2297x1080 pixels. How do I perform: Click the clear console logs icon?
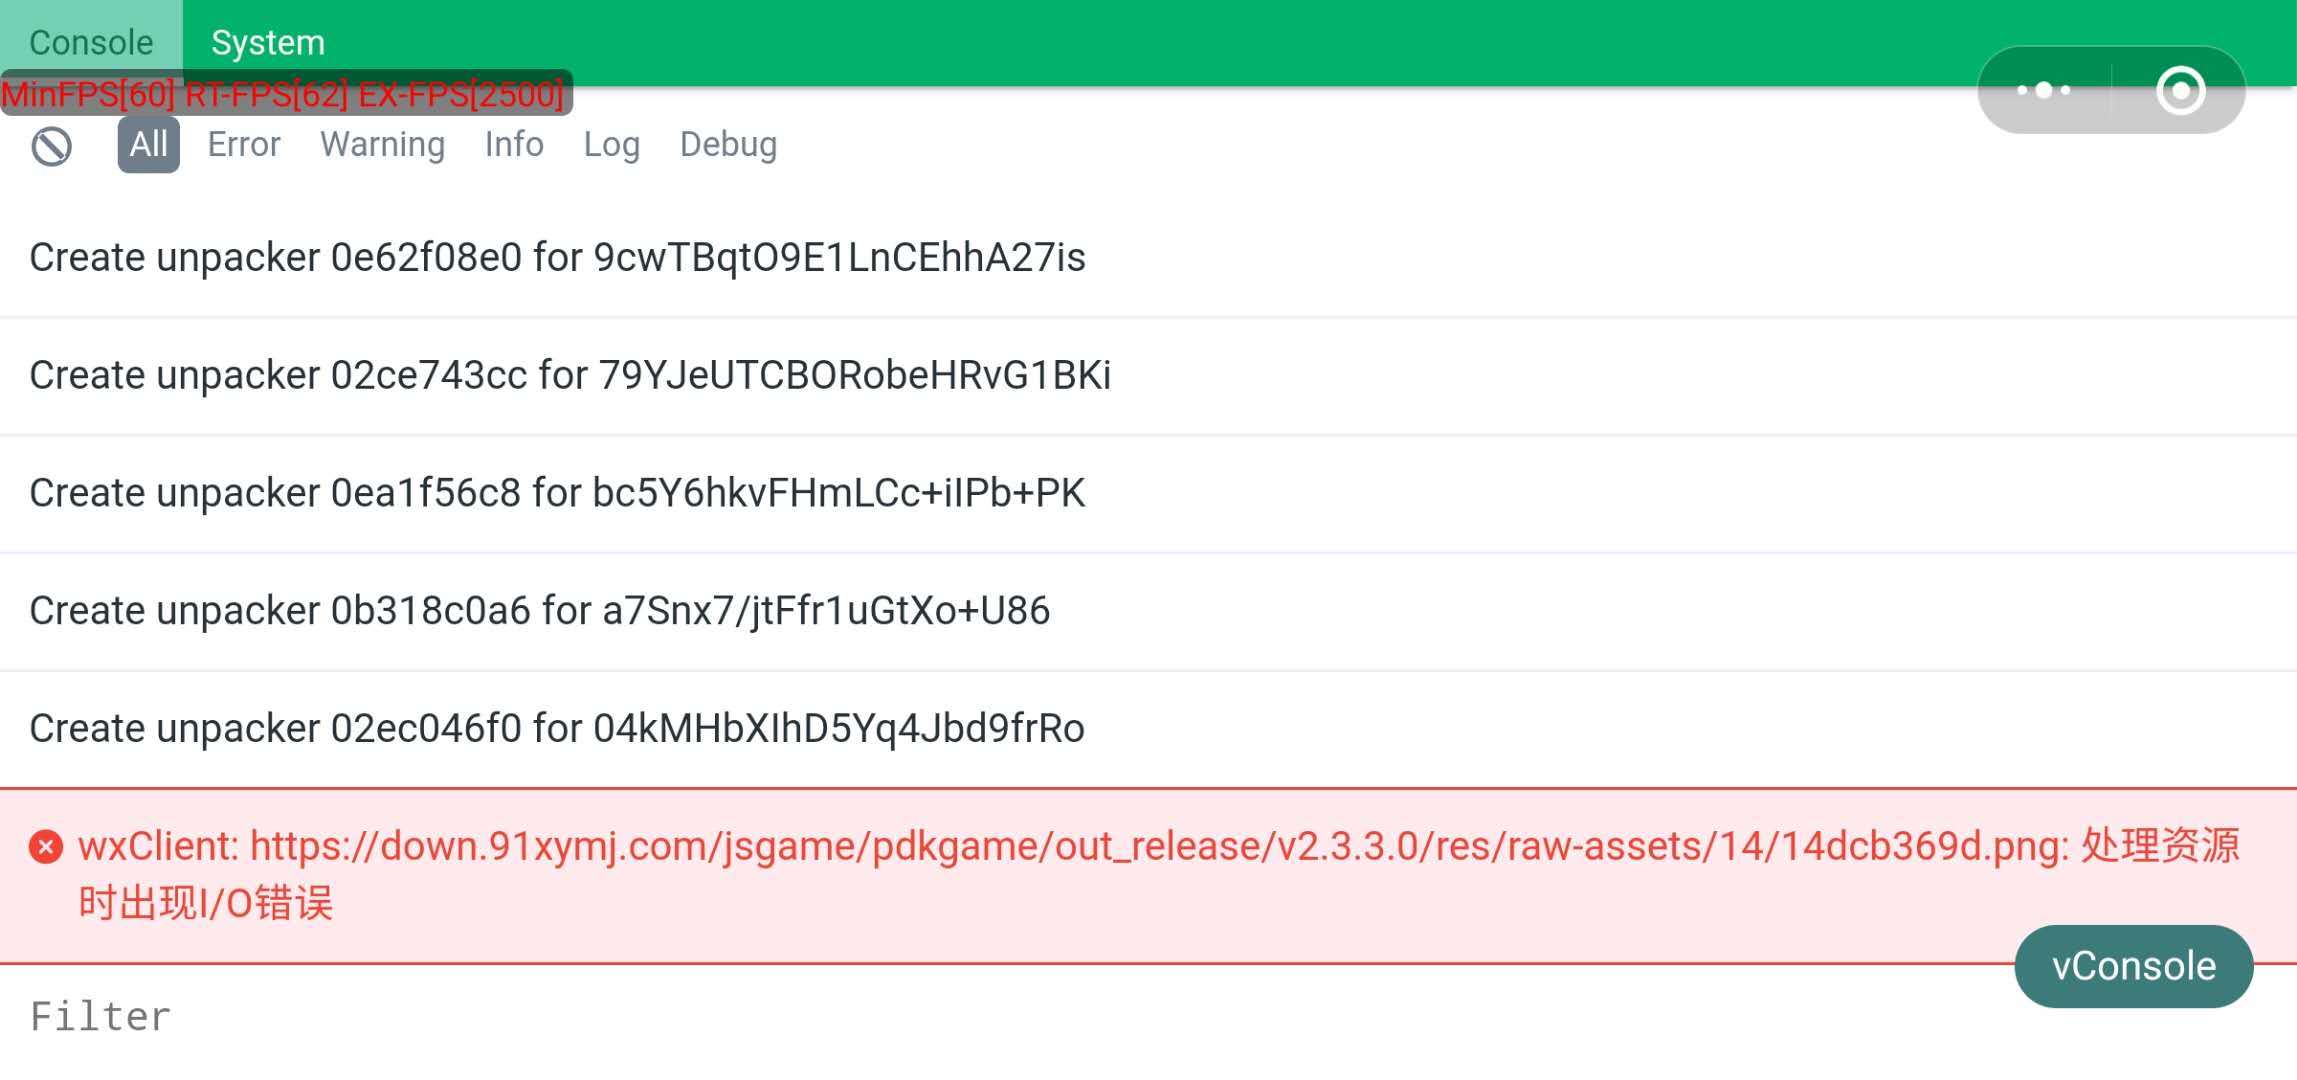point(51,146)
